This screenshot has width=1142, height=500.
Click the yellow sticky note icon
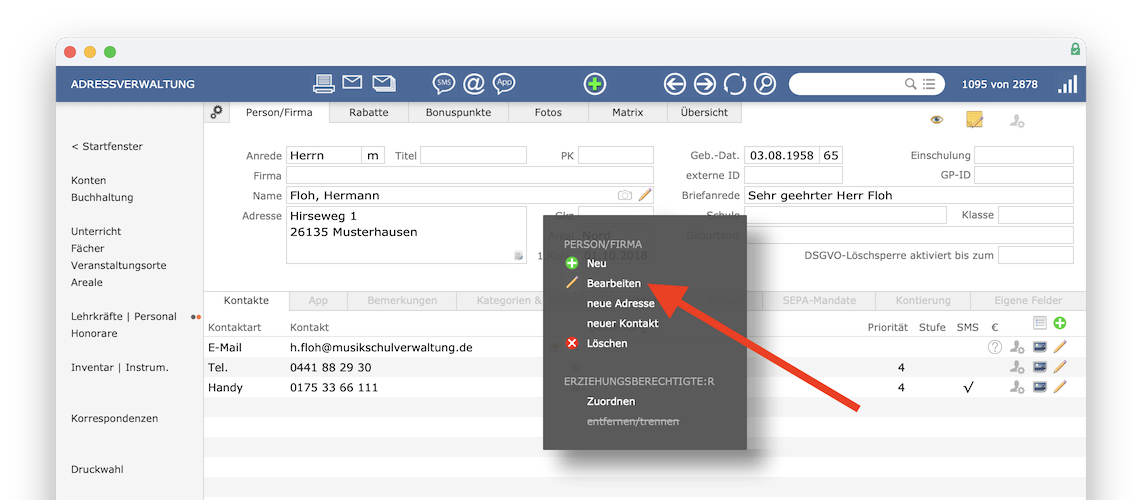(974, 120)
